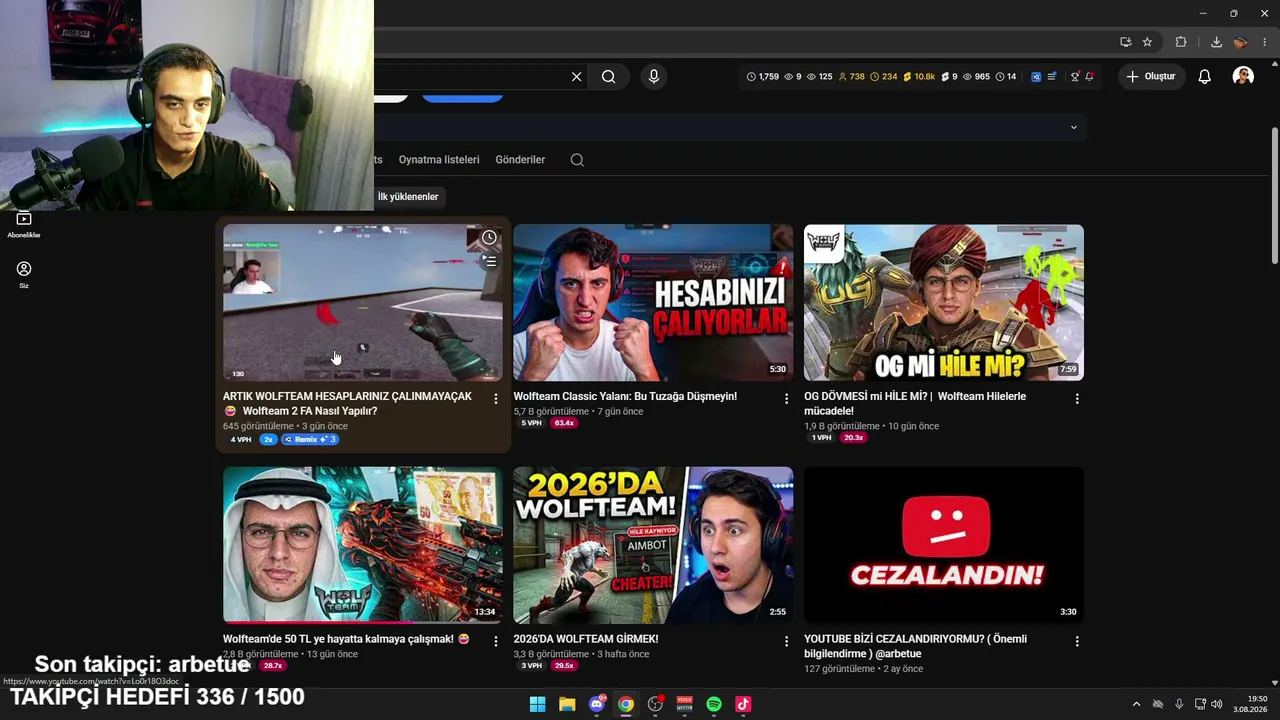Image resolution: width=1280 pixels, height=720 pixels.
Task: Open Siz in the sidebar
Action: pos(24,274)
